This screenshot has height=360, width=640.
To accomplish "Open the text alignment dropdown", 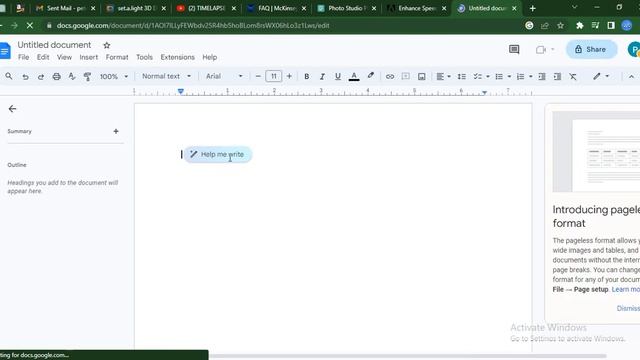I will 443,76.
